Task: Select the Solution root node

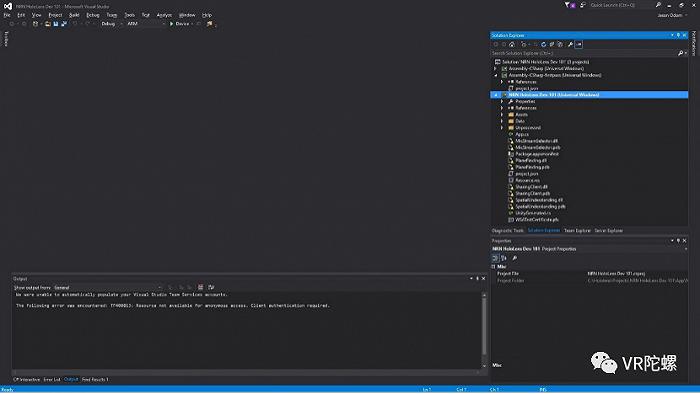Action: (545, 62)
